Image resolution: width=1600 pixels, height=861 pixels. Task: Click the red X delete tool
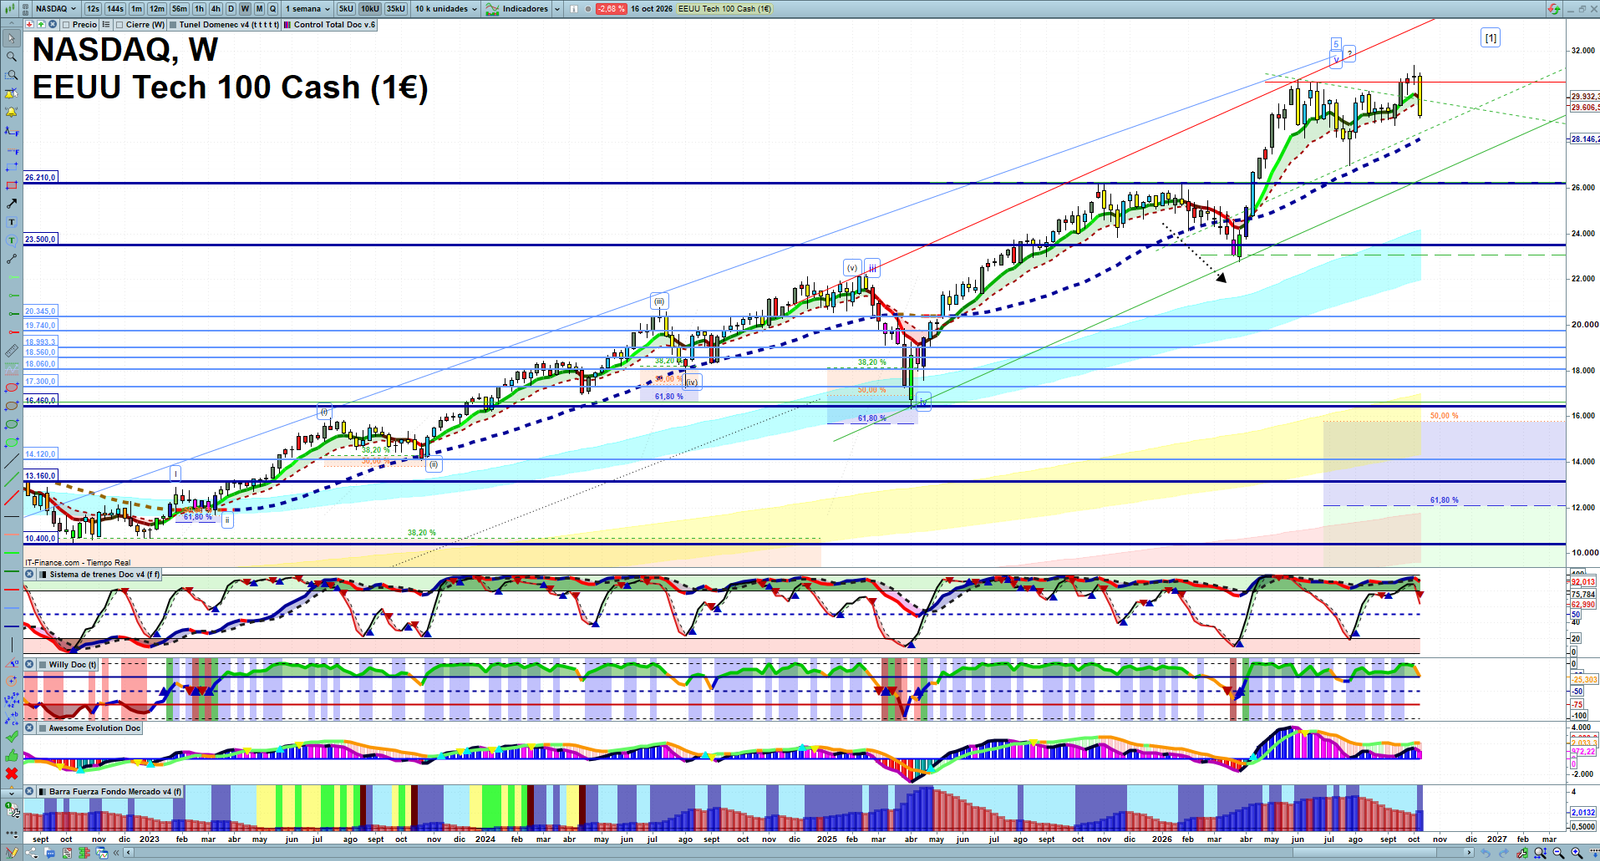(11, 773)
